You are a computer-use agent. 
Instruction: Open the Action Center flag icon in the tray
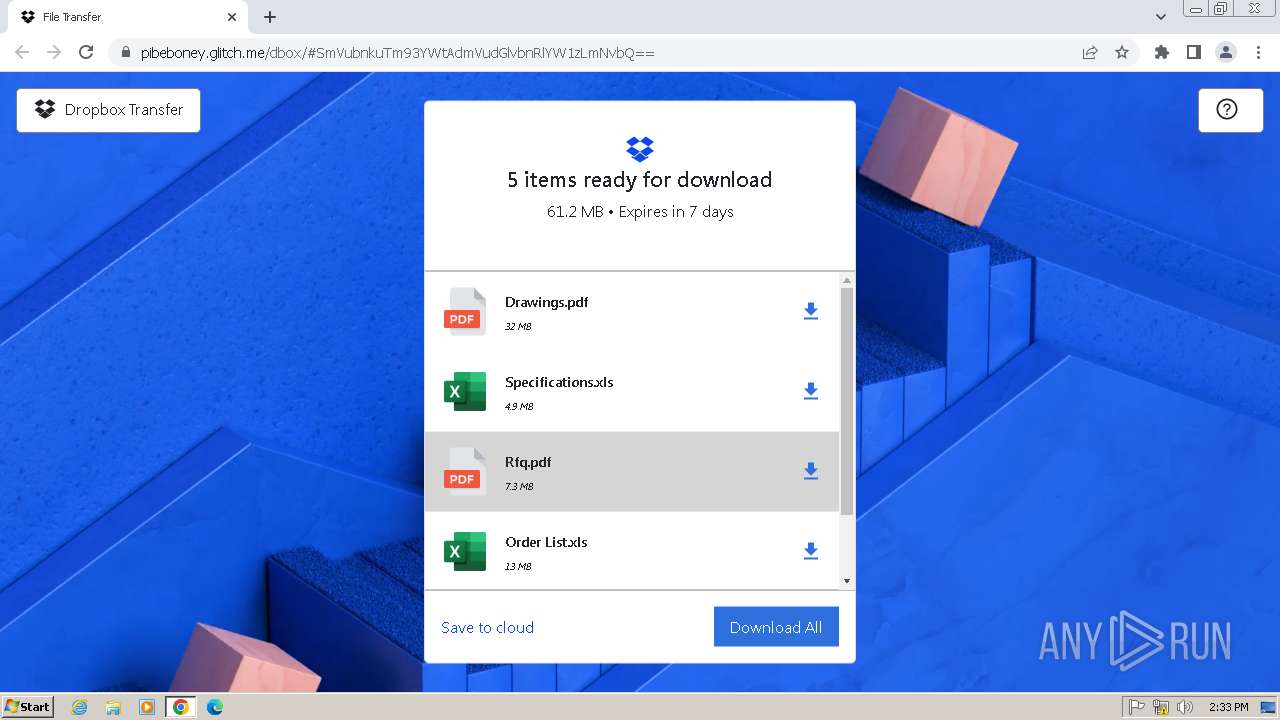click(1137, 707)
